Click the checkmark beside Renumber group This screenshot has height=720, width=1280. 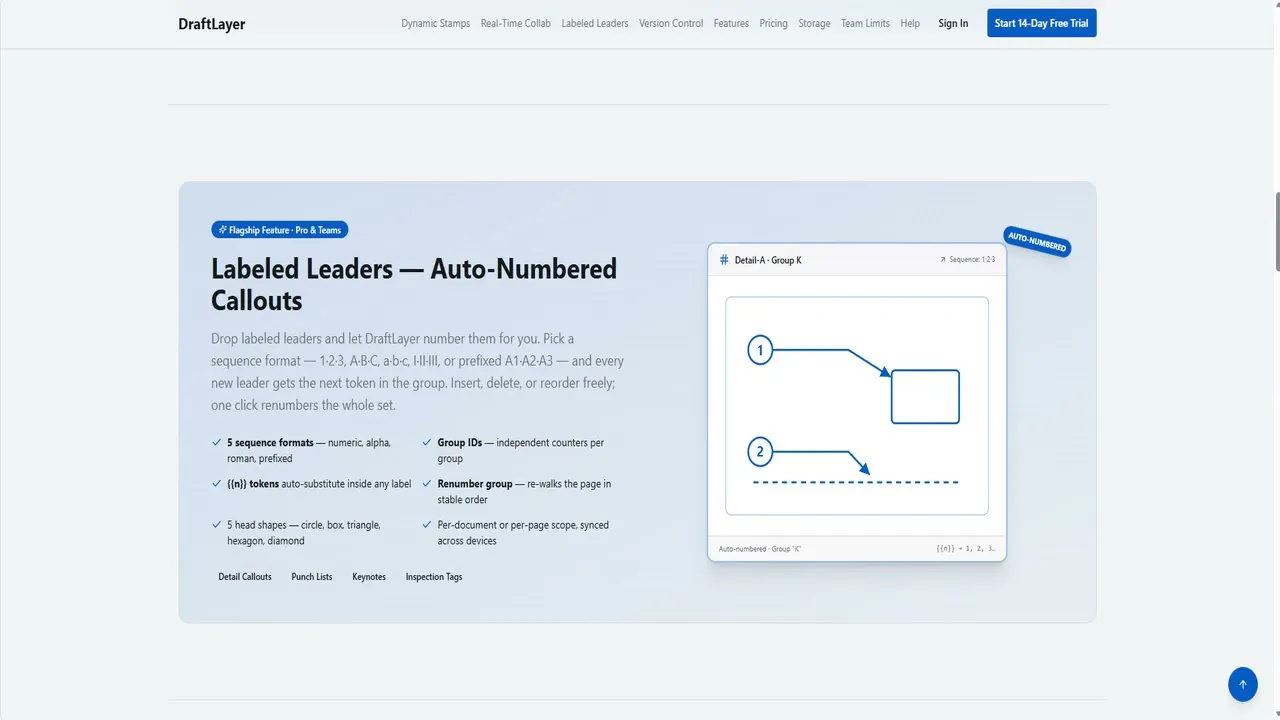point(427,483)
